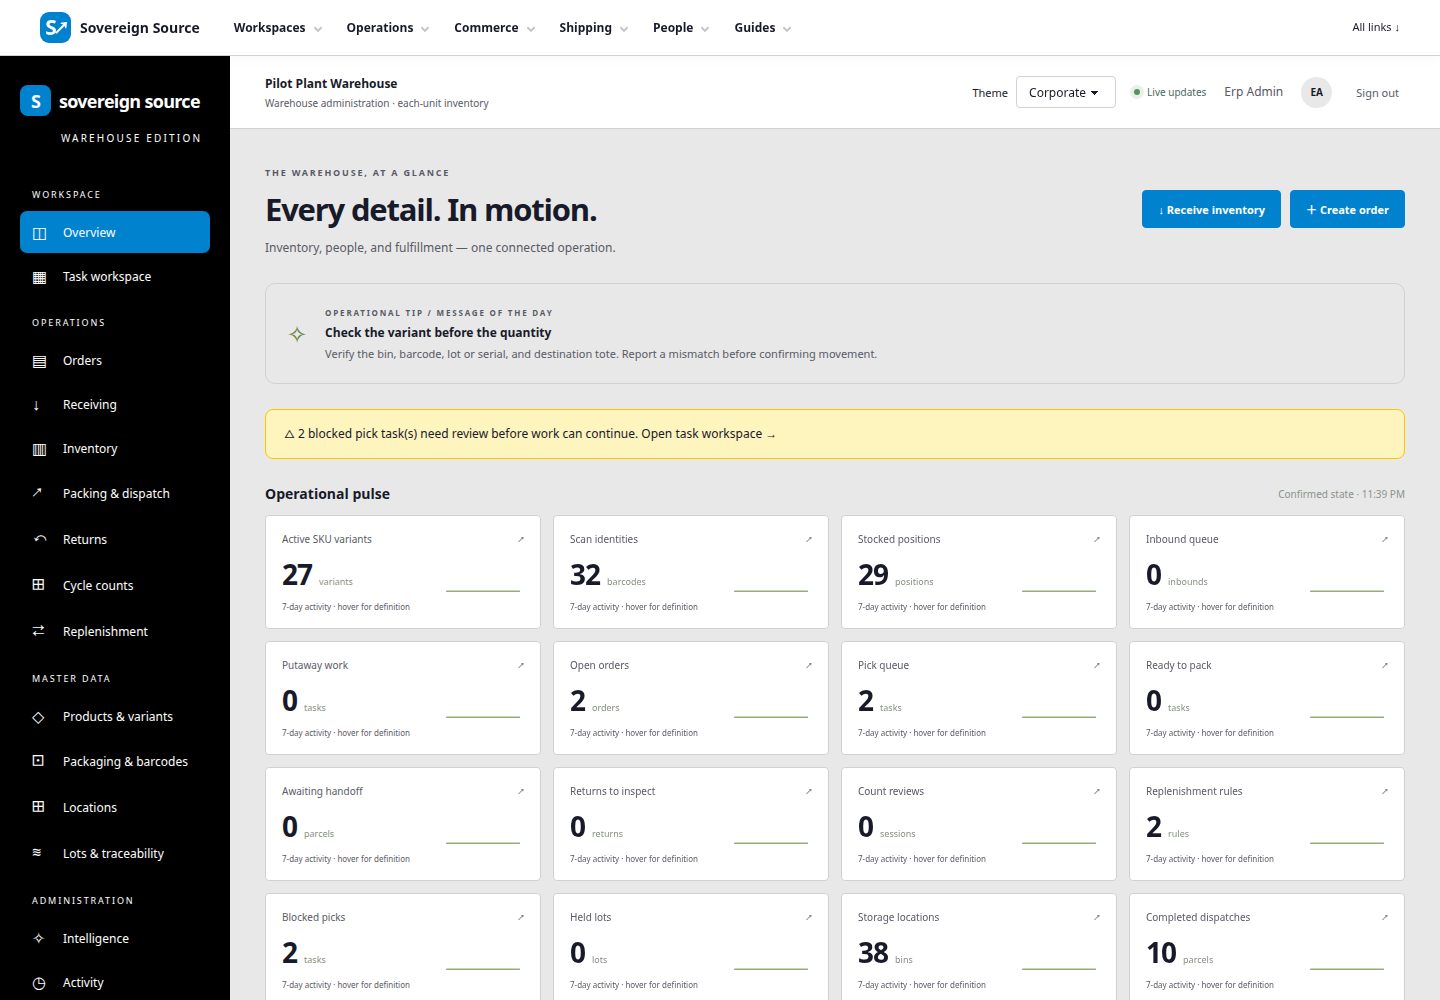Click the Orders list icon
This screenshot has height=1000, width=1440.
(39, 361)
